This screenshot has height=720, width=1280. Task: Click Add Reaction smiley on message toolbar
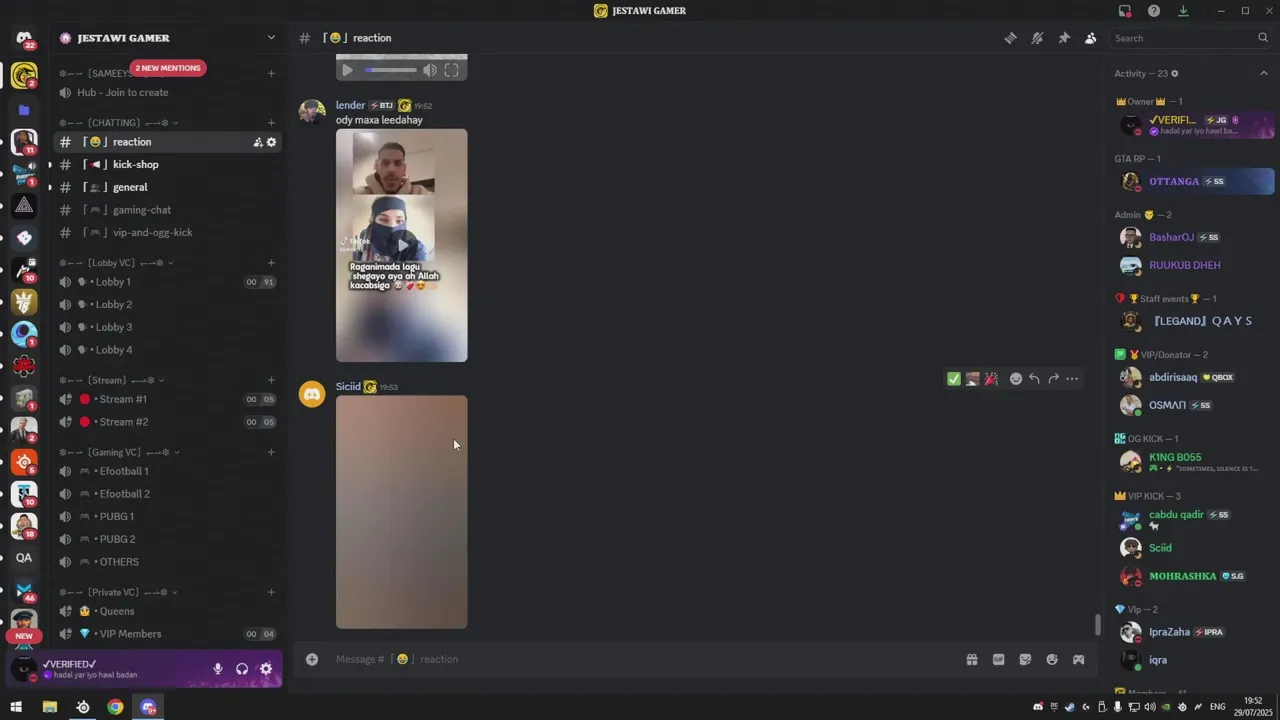(1016, 379)
